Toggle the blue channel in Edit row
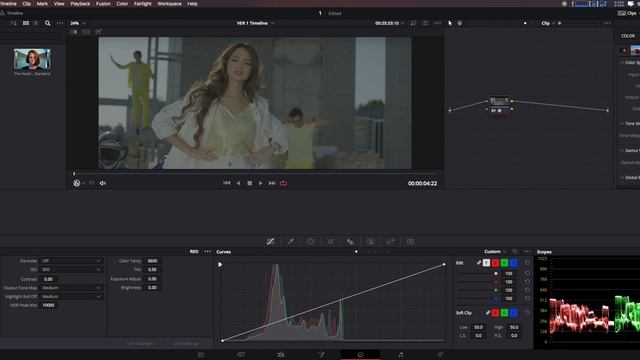Image resolution: width=640 pixels, height=360 pixels. tap(513, 263)
